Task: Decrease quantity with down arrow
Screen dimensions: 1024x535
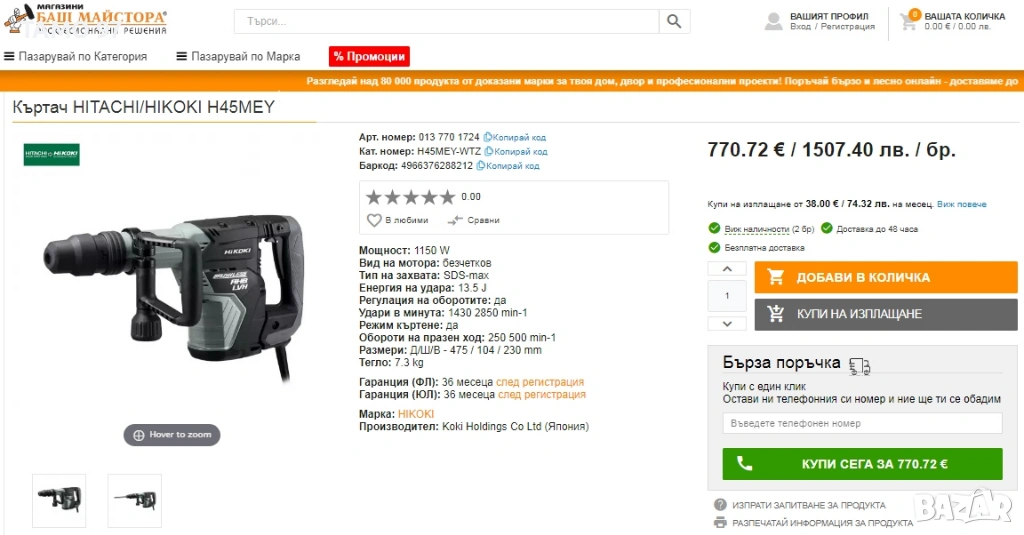Action: point(727,323)
